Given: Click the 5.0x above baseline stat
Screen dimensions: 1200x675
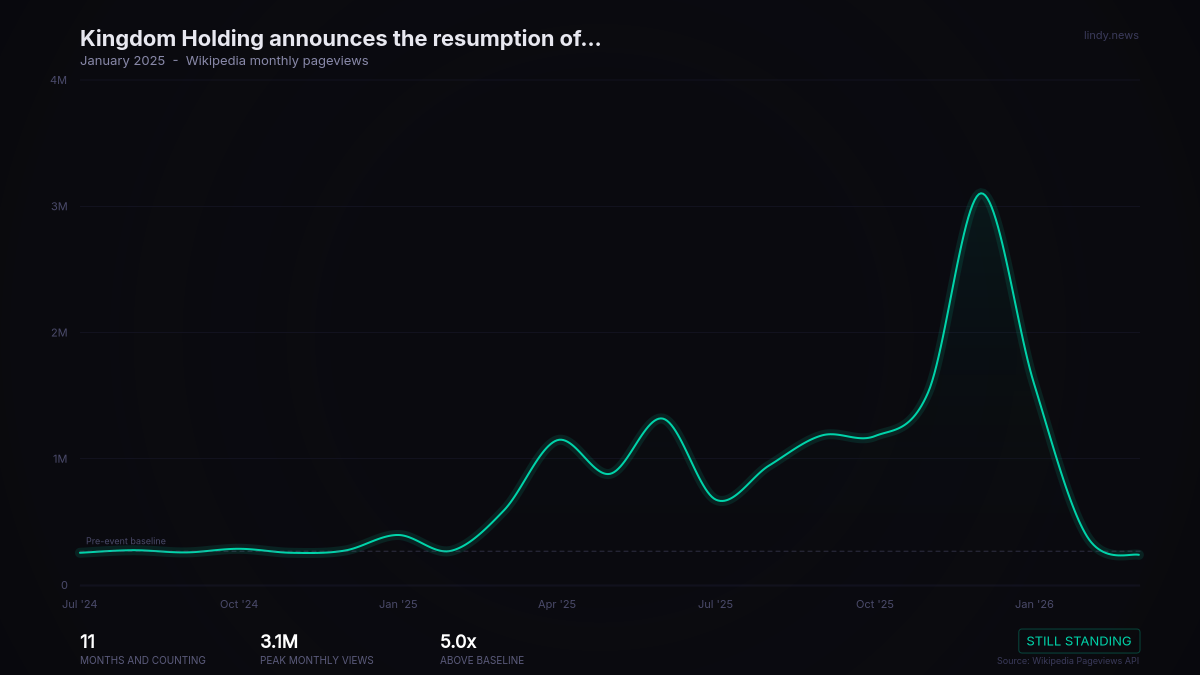Looking at the screenshot, I should (x=481, y=649).
